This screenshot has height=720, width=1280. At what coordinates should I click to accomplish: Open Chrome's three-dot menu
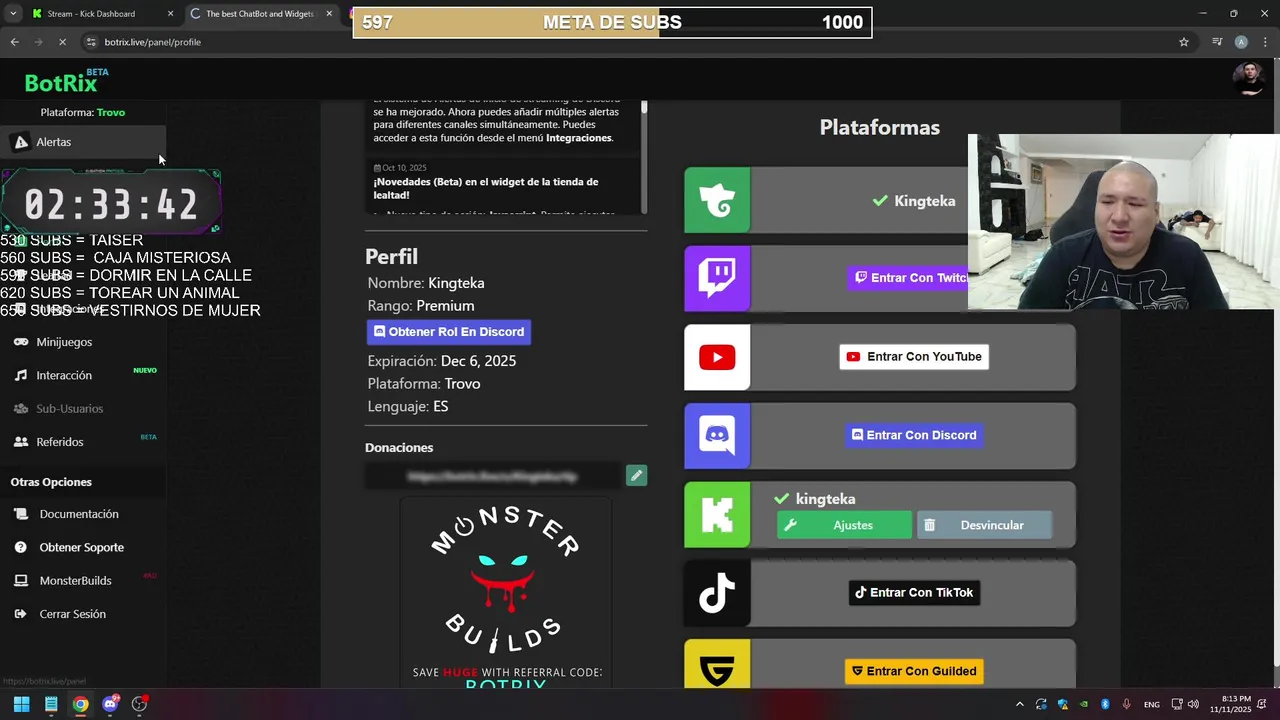[x=1265, y=42]
